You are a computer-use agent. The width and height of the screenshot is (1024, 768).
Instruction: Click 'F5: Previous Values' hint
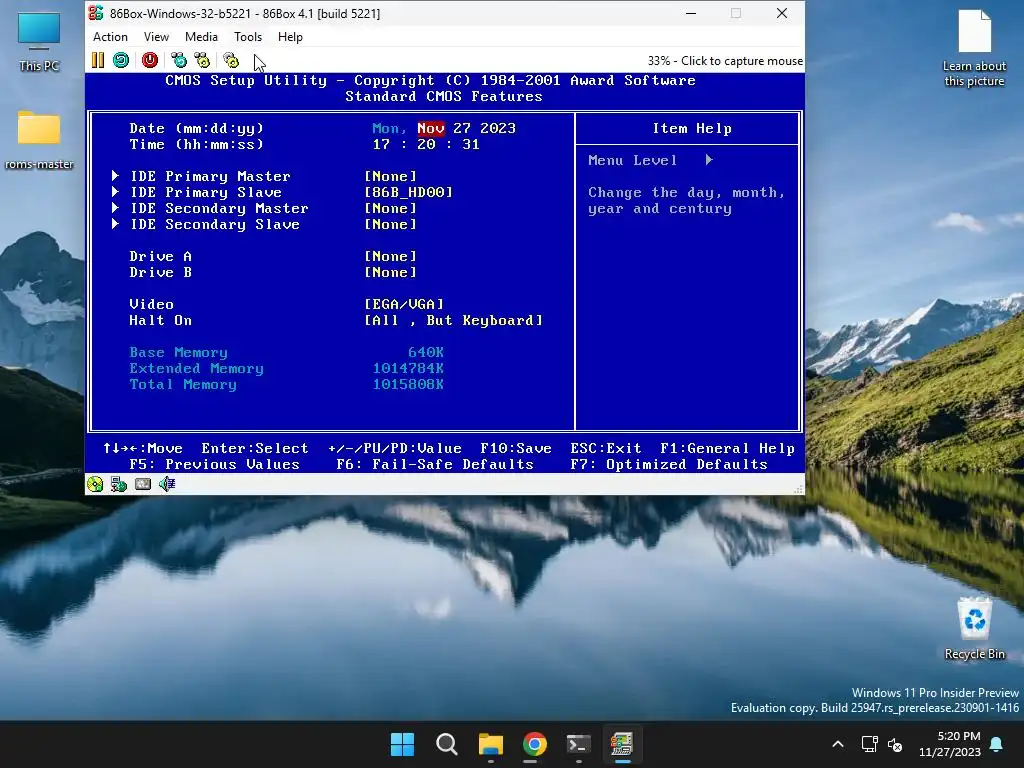215,464
